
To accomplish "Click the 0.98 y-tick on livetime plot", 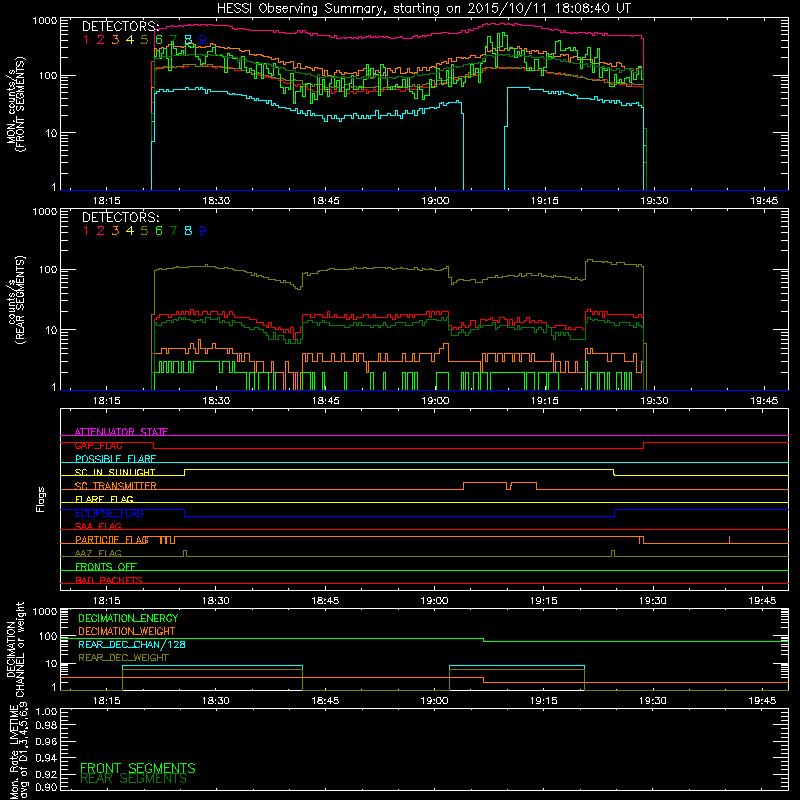I will pos(46,725).
